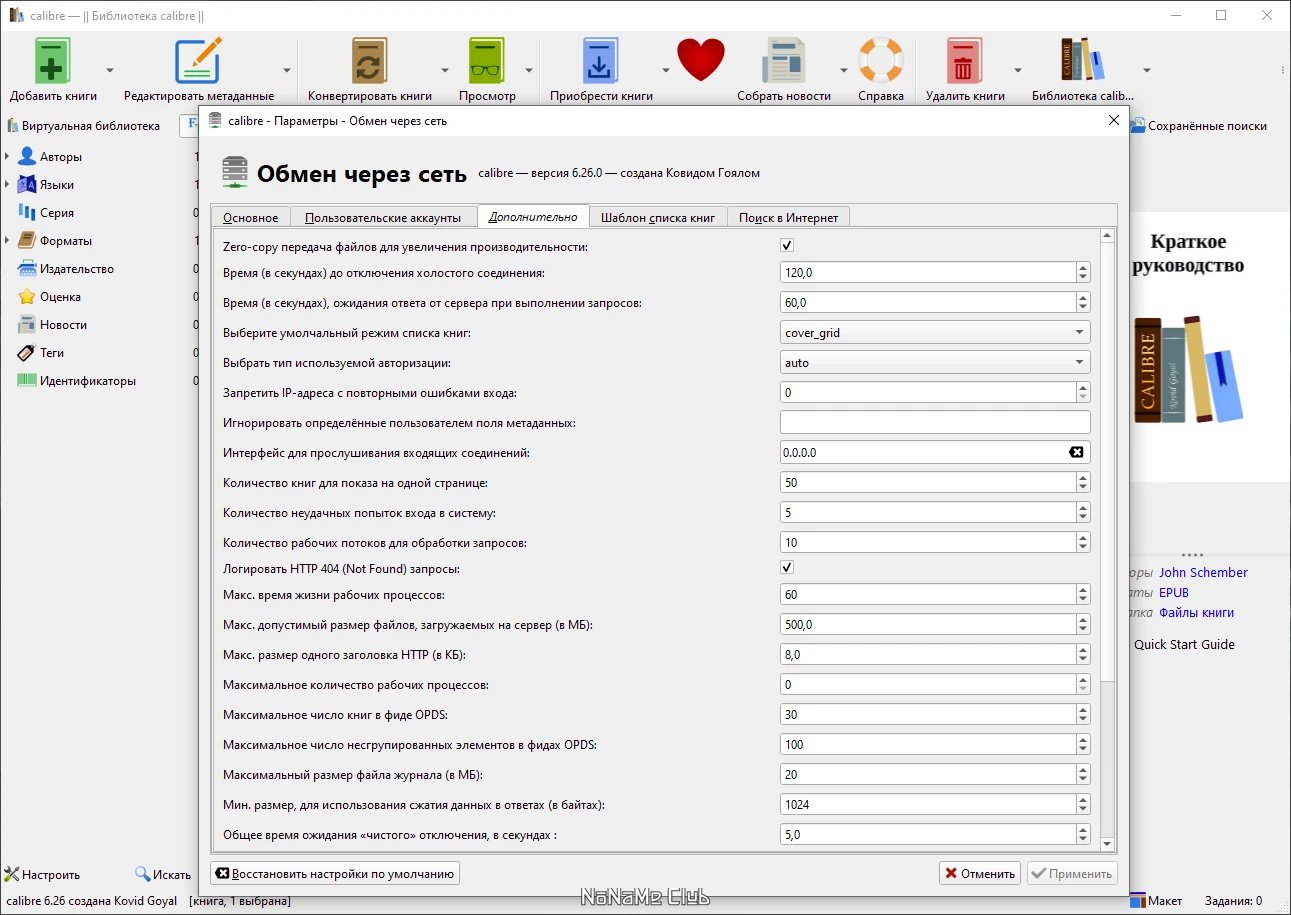The height and width of the screenshot is (915, 1291).
Task: Open Edit metadata (Редактировать метаданные) tool
Action: coord(198,61)
